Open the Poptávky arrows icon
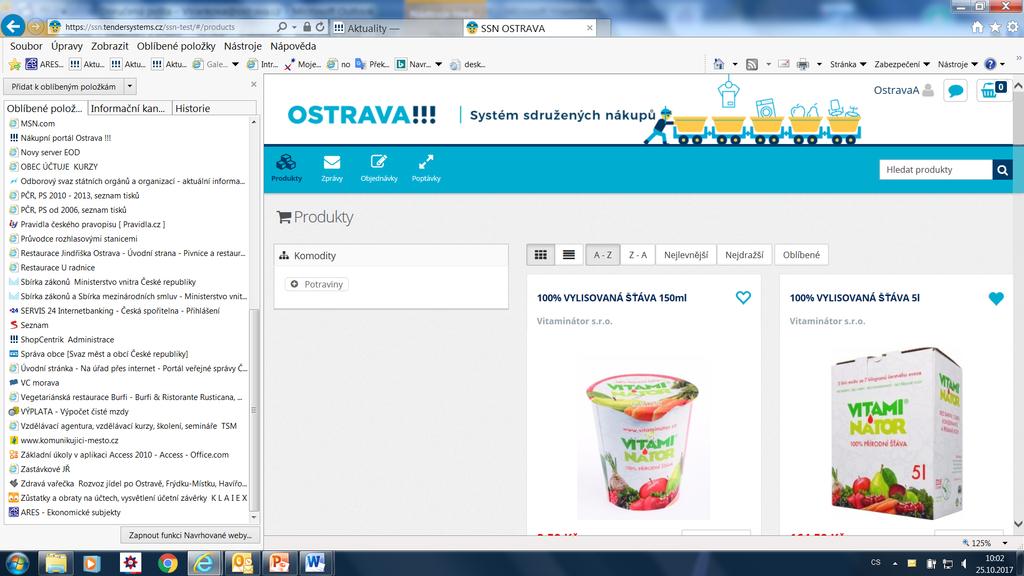Viewport: 1024px width, 576px height. (x=426, y=168)
